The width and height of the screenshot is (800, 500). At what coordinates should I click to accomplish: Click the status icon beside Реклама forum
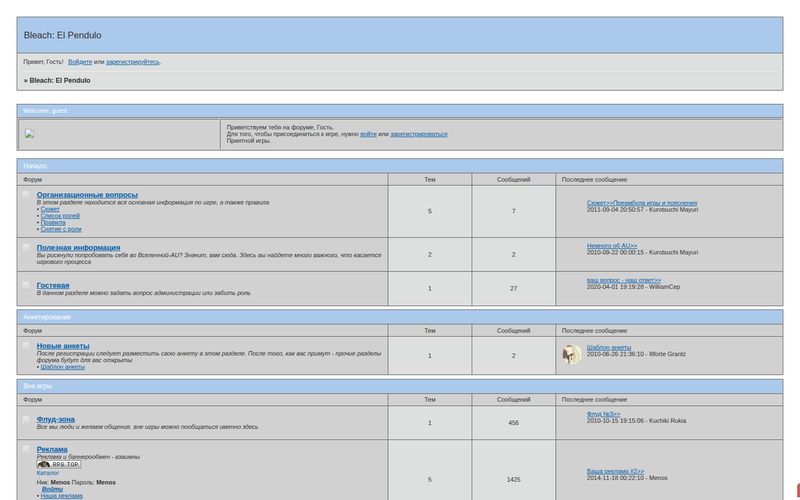(x=27, y=450)
